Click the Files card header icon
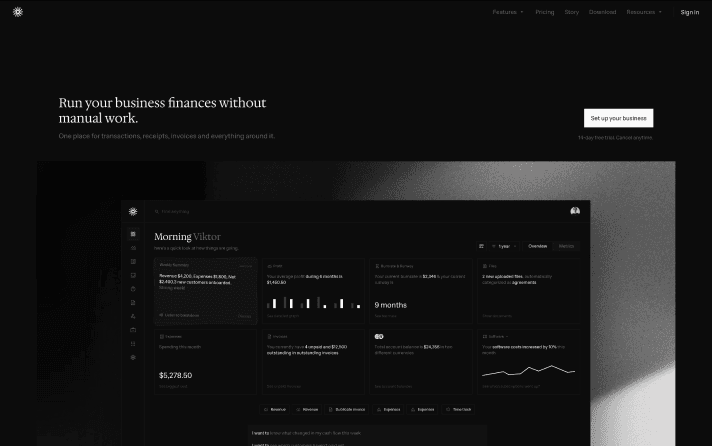 (485, 266)
